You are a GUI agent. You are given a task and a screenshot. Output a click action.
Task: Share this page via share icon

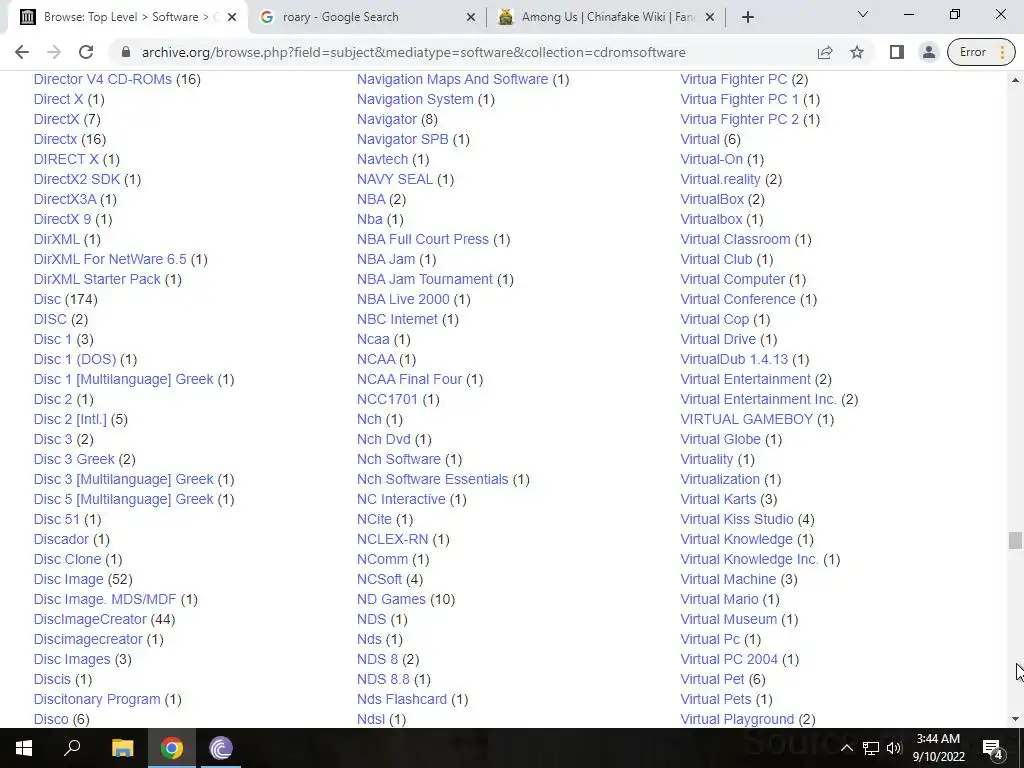825,52
